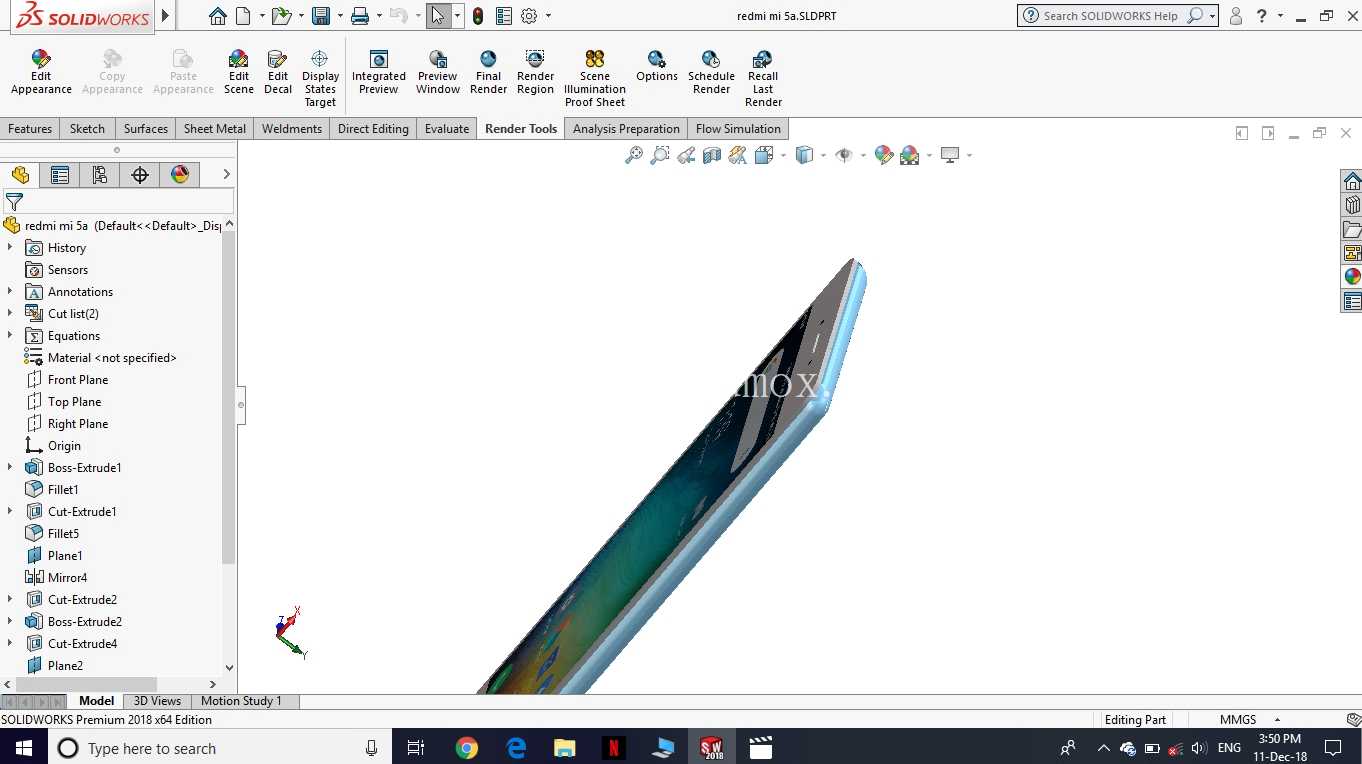This screenshot has height=764, width=1362.
Task: Click the Windows Start button
Action: click(23, 748)
